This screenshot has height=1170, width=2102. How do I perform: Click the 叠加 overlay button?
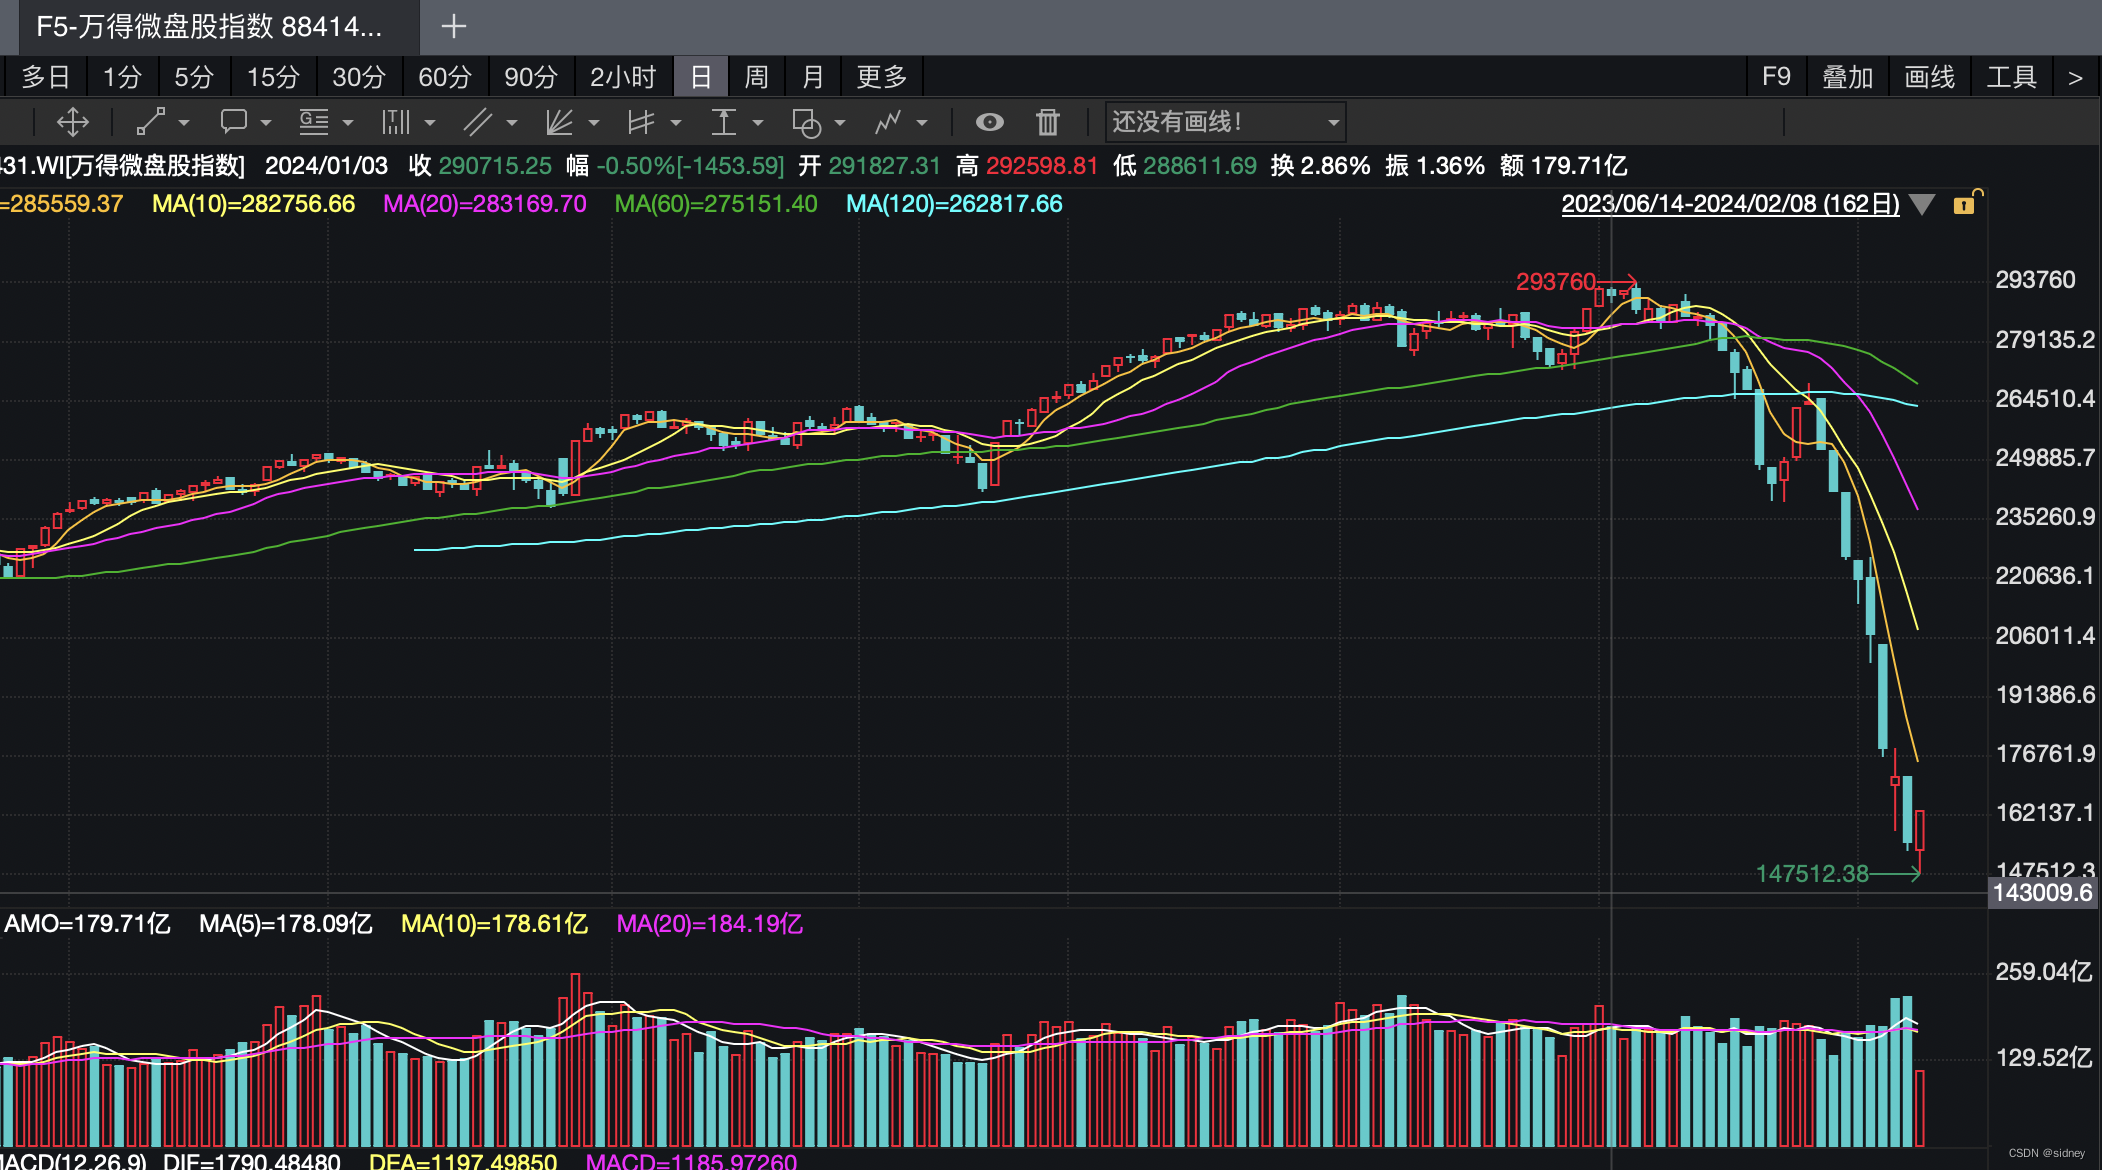tap(1848, 77)
